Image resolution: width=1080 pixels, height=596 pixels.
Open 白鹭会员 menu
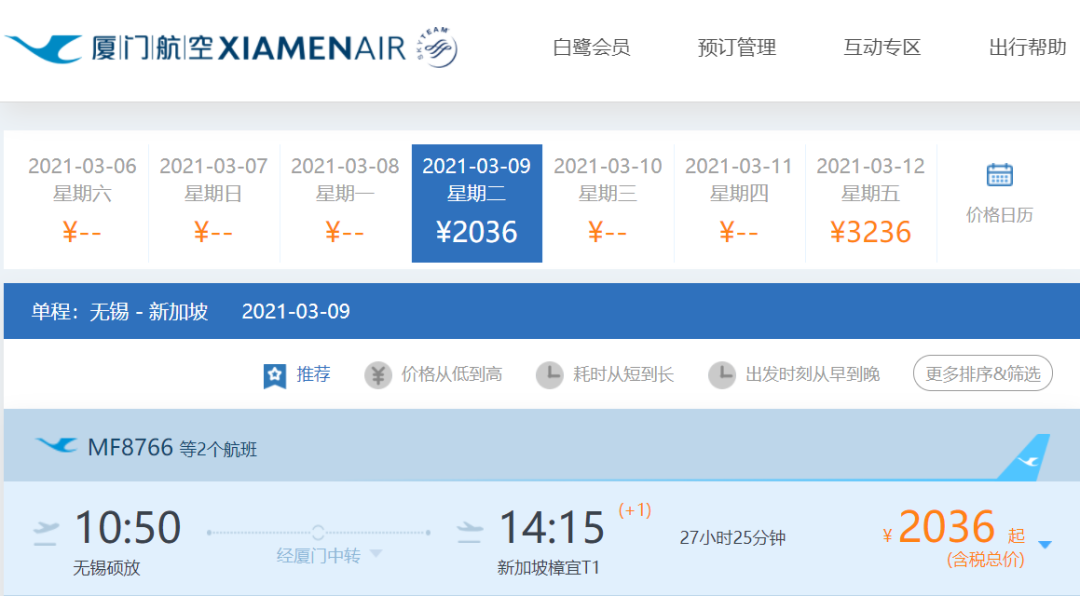tap(591, 48)
